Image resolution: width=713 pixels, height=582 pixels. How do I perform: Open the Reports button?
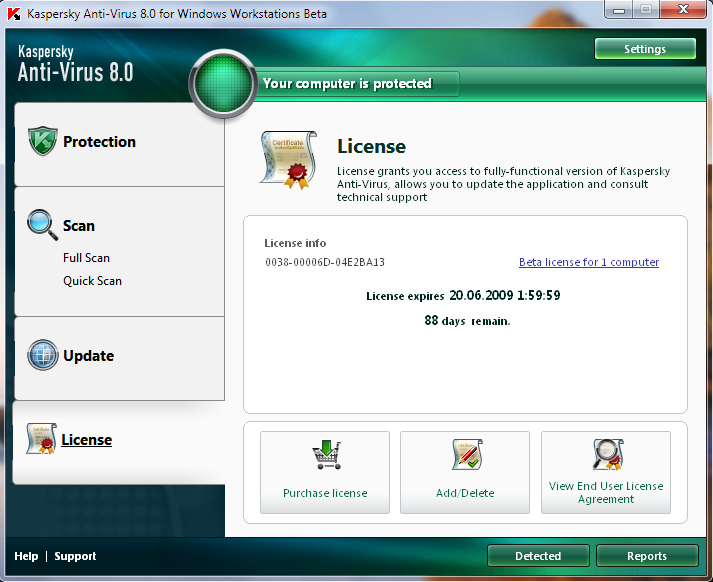pyautogui.click(x=647, y=556)
